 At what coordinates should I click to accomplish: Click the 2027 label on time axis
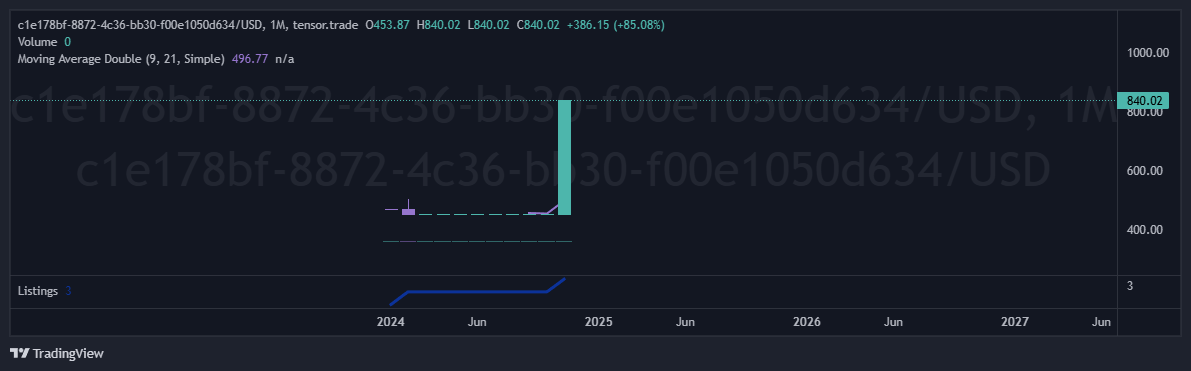pyautogui.click(x=1015, y=322)
